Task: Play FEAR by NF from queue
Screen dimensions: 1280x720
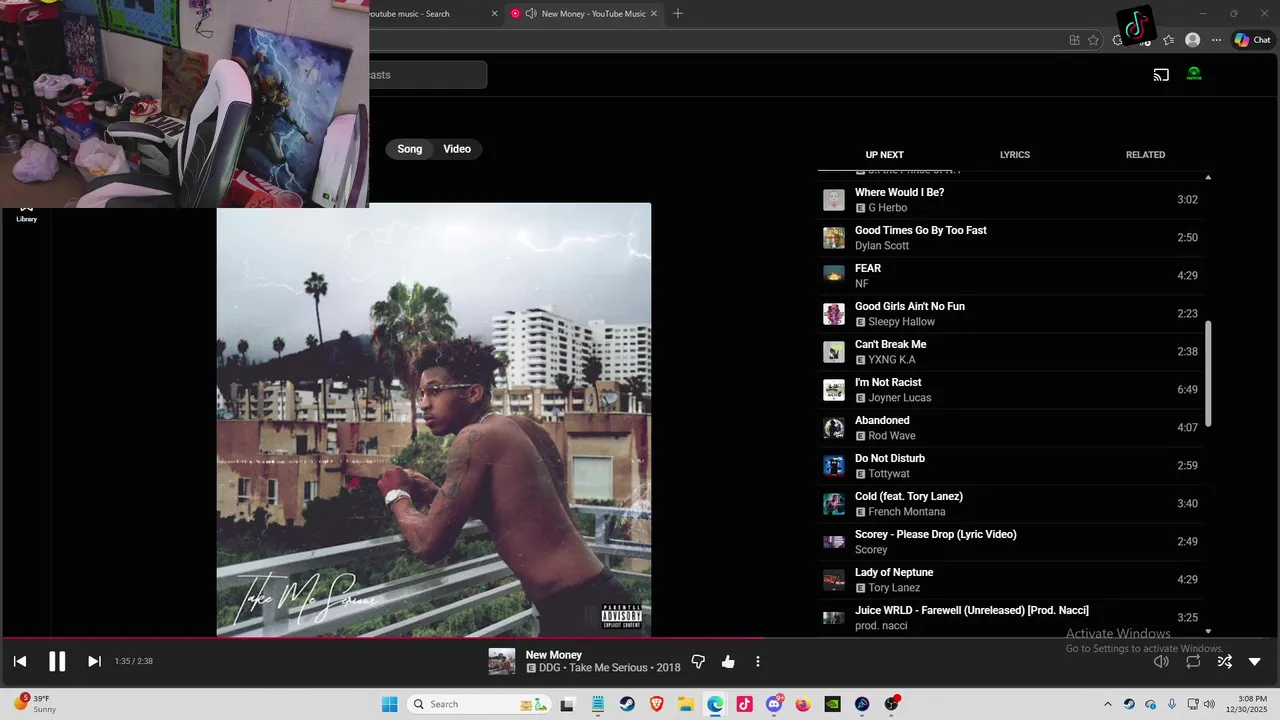Action: tap(1010, 276)
